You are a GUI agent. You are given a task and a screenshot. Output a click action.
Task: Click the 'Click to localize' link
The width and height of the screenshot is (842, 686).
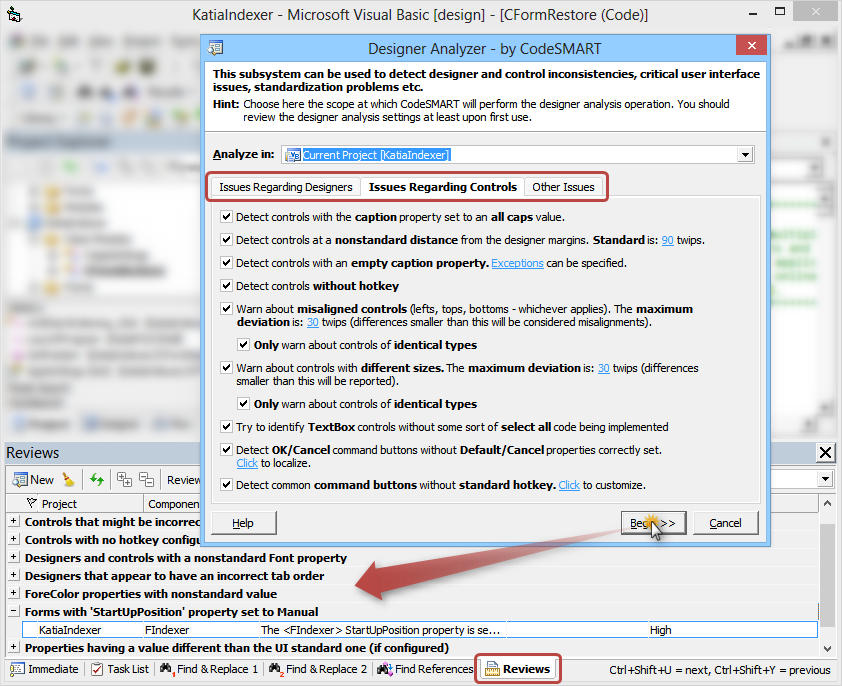247,463
